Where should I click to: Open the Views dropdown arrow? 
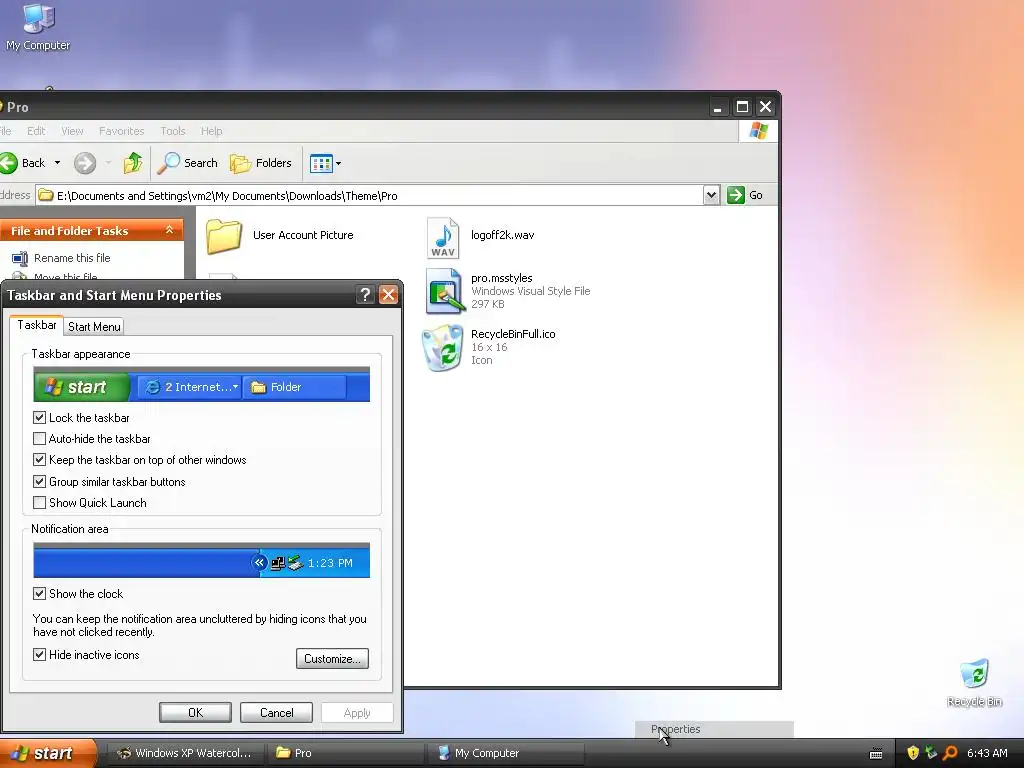(x=338, y=163)
